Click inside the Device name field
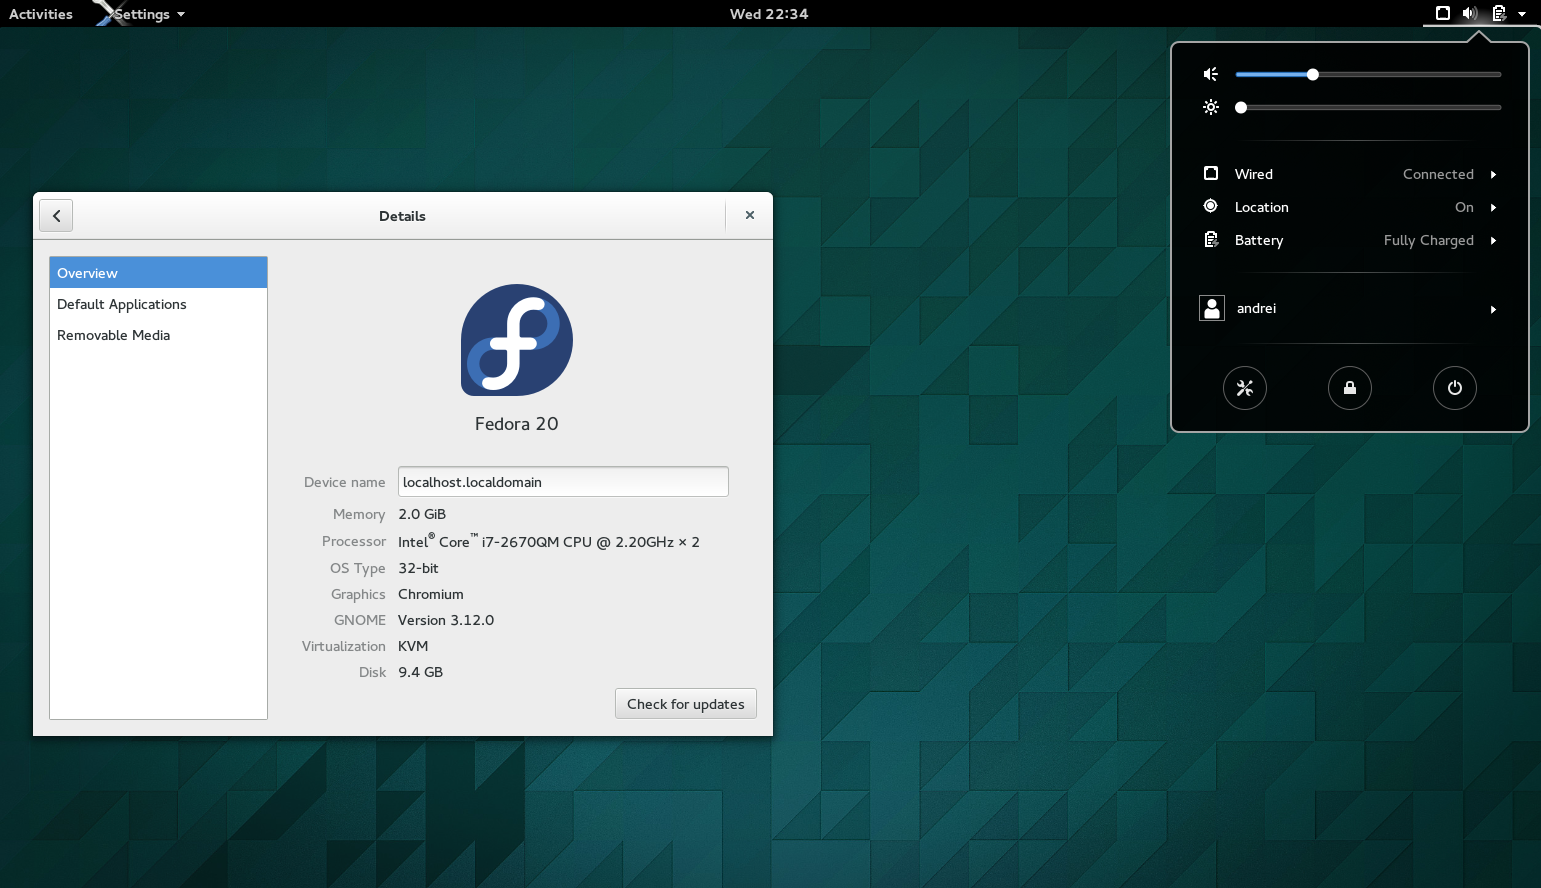The height and width of the screenshot is (888, 1541). pos(562,481)
